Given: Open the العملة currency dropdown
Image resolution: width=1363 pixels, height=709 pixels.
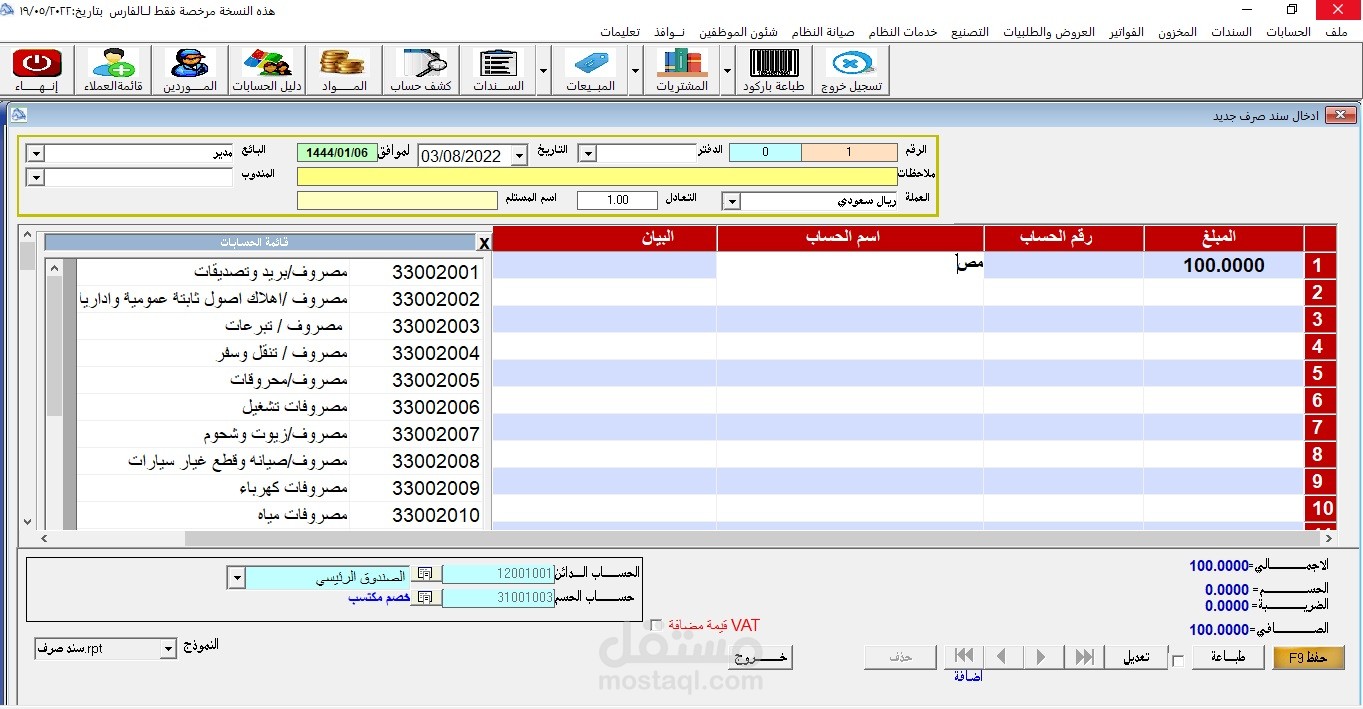Looking at the screenshot, I should [731, 201].
